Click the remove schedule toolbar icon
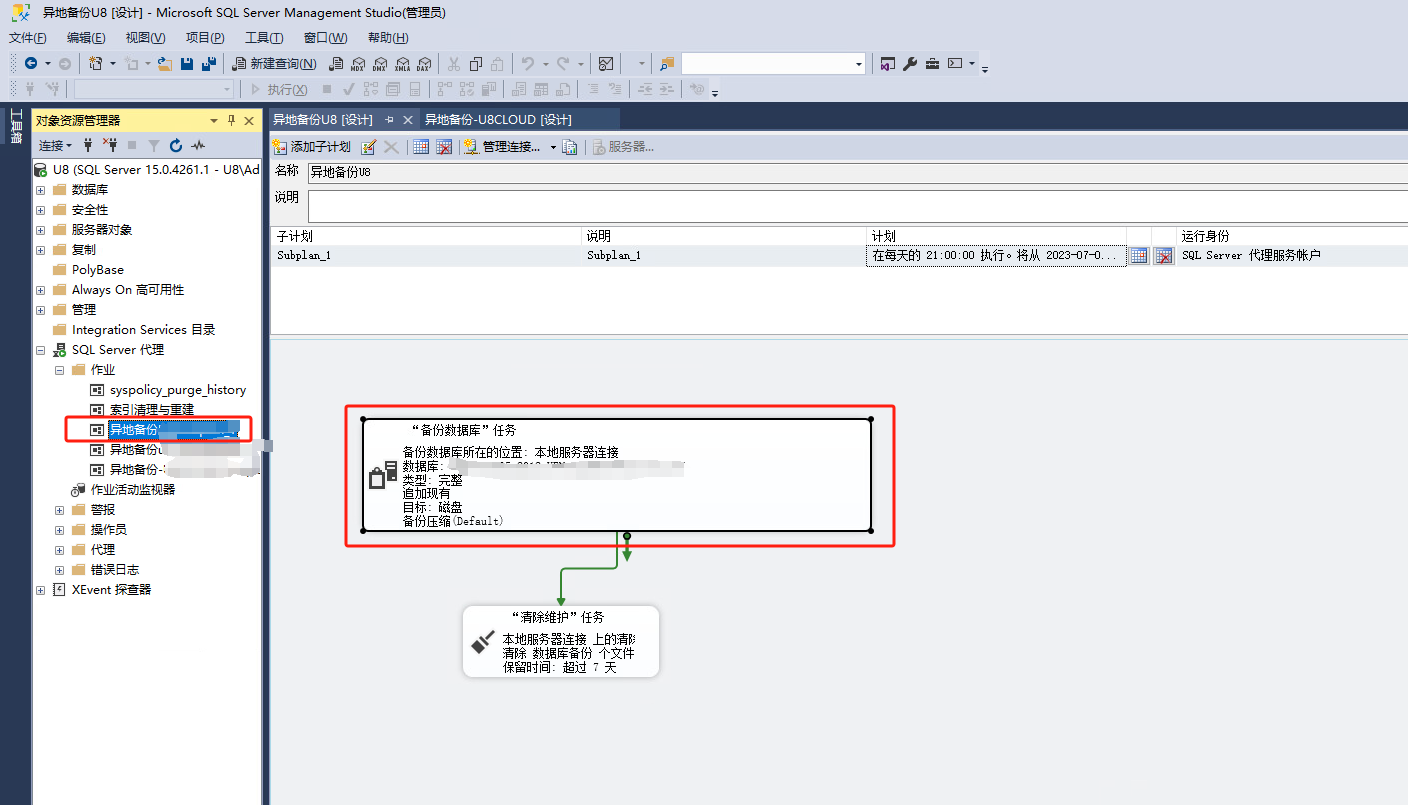This screenshot has height=805, width=1408. click(444, 147)
